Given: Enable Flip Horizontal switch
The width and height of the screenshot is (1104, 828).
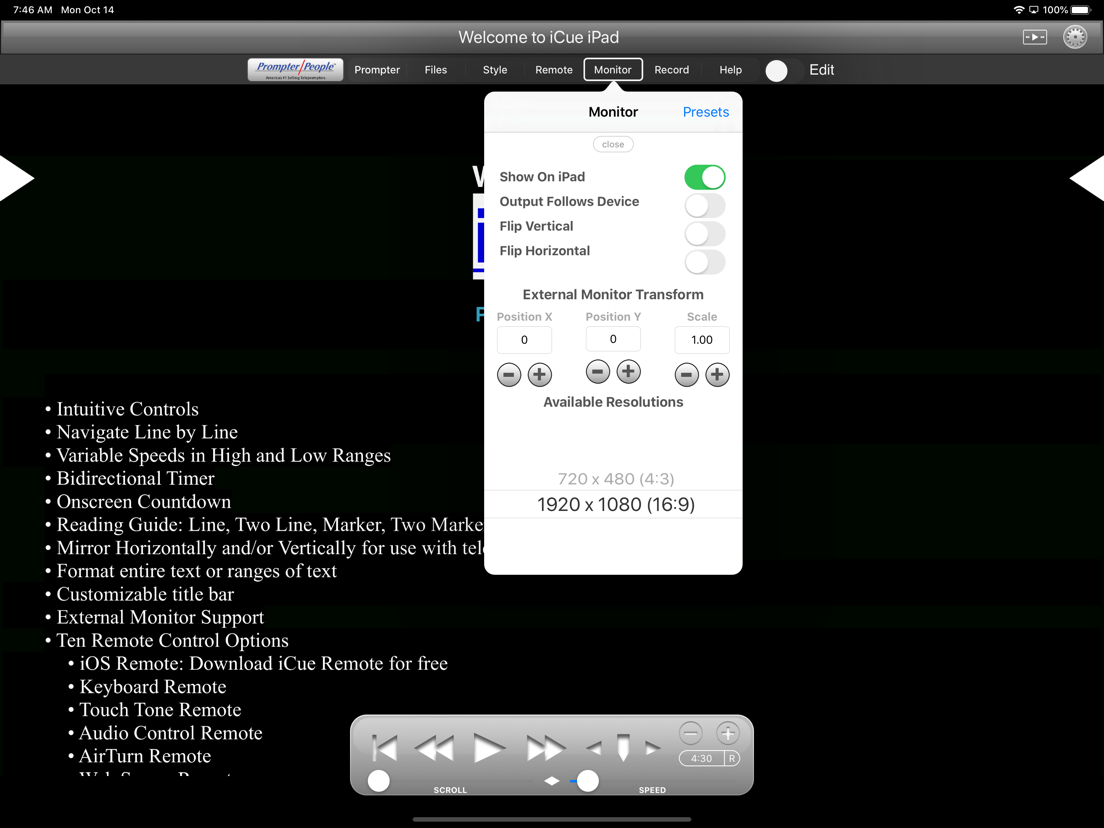Looking at the screenshot, I should (x=705, y=262).
